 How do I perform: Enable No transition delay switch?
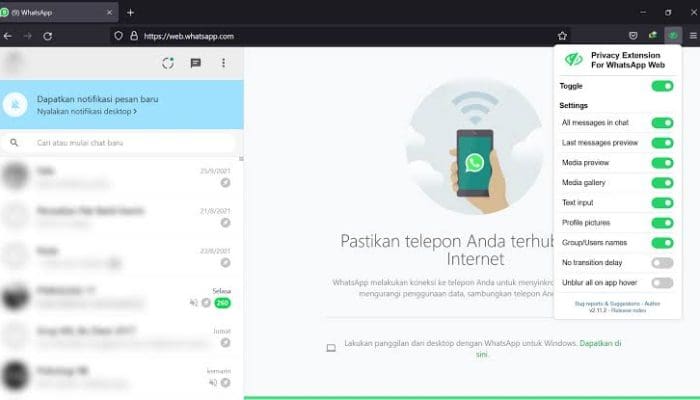(662, 262)
